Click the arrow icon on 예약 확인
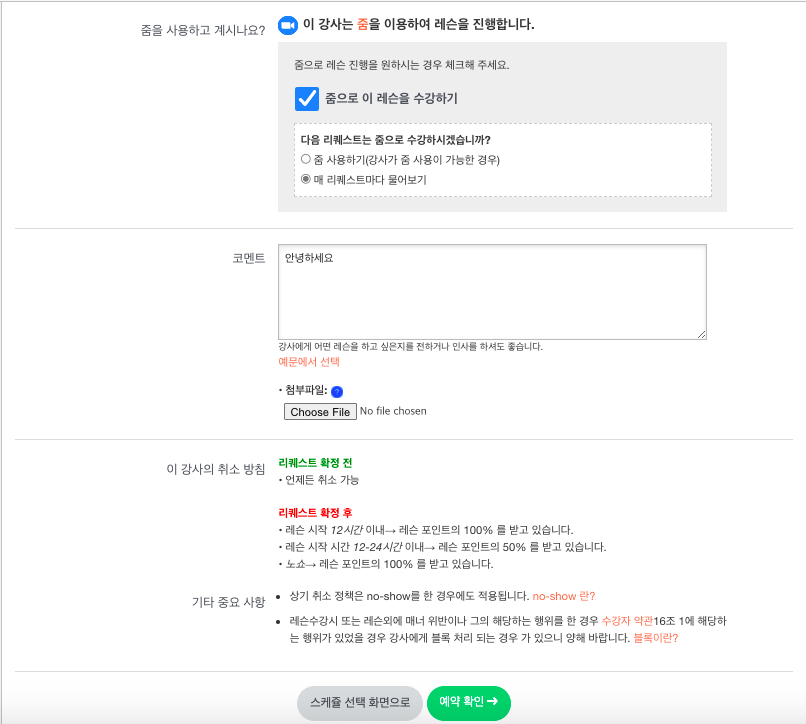This screenshot has width=806, height=724. [492, 701]
